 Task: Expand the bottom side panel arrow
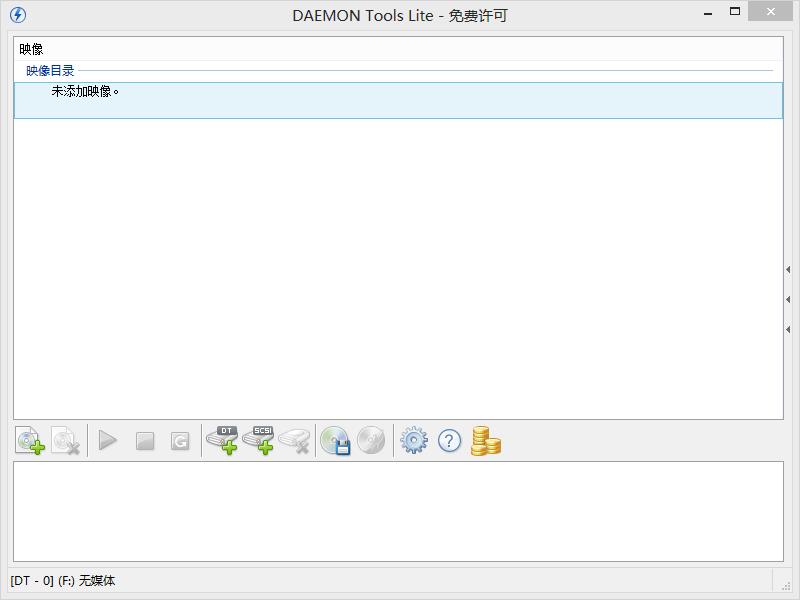[x=788, y=330]
